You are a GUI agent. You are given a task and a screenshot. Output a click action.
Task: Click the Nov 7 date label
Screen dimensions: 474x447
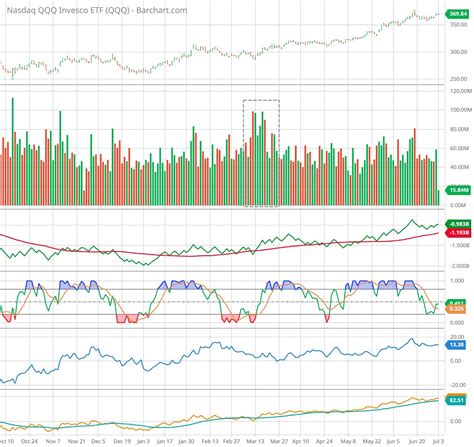[53, 441]
